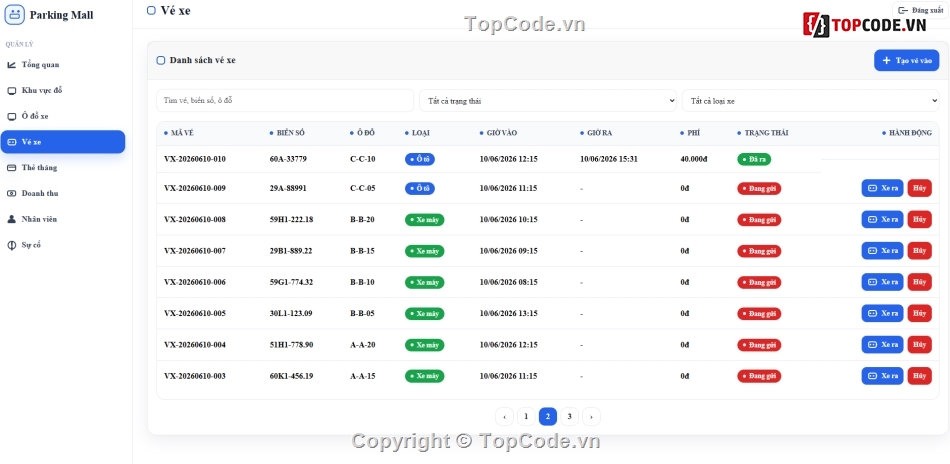Click plate number 60K1-456.19

291,376
